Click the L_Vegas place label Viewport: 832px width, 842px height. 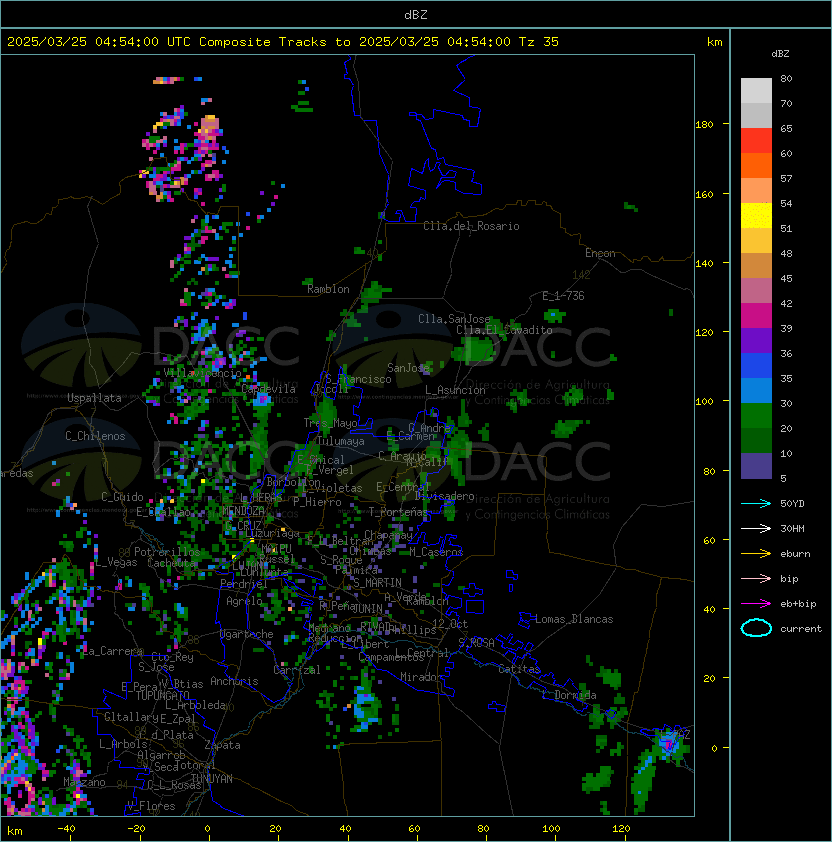click(x=116, y=562)
